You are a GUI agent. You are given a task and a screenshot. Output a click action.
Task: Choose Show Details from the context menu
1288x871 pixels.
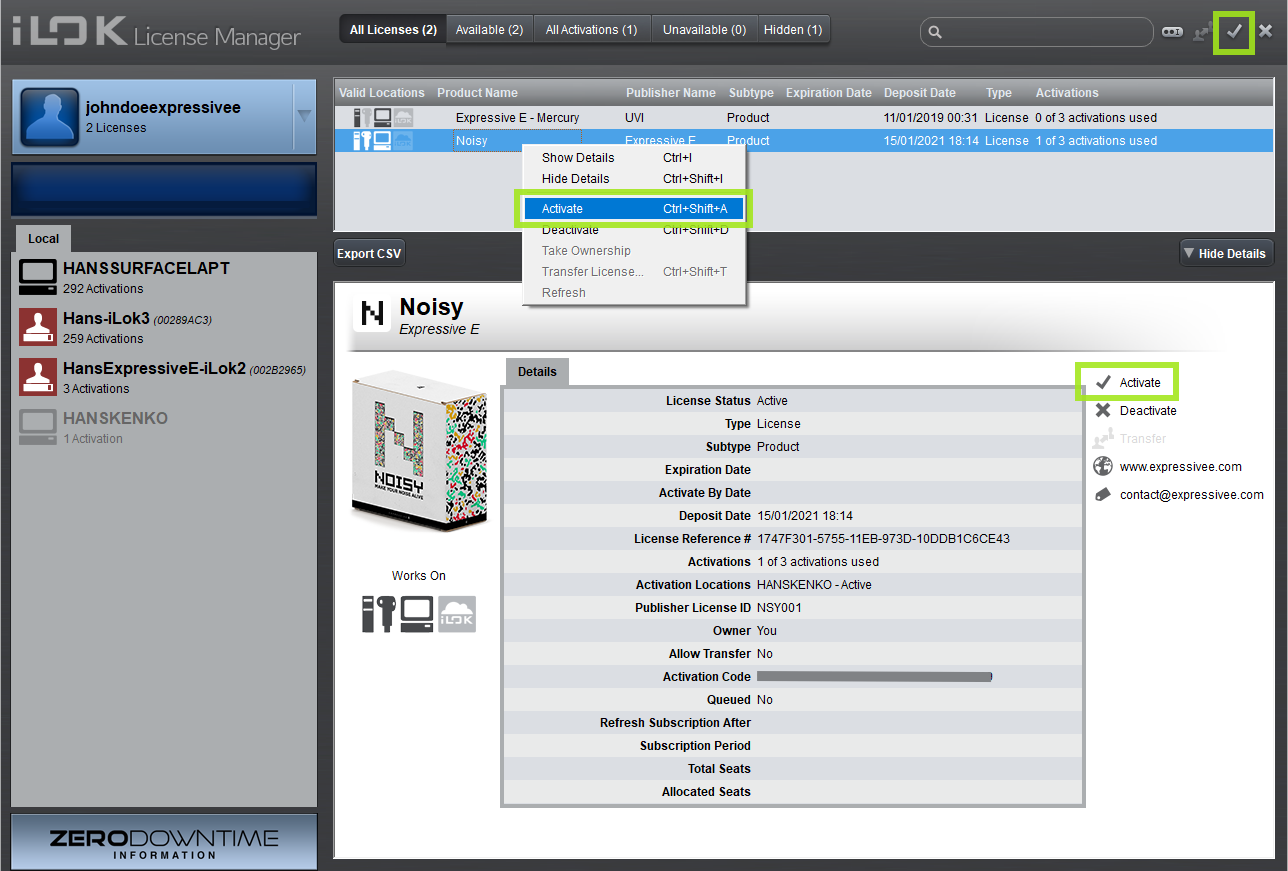coord(634,158)
